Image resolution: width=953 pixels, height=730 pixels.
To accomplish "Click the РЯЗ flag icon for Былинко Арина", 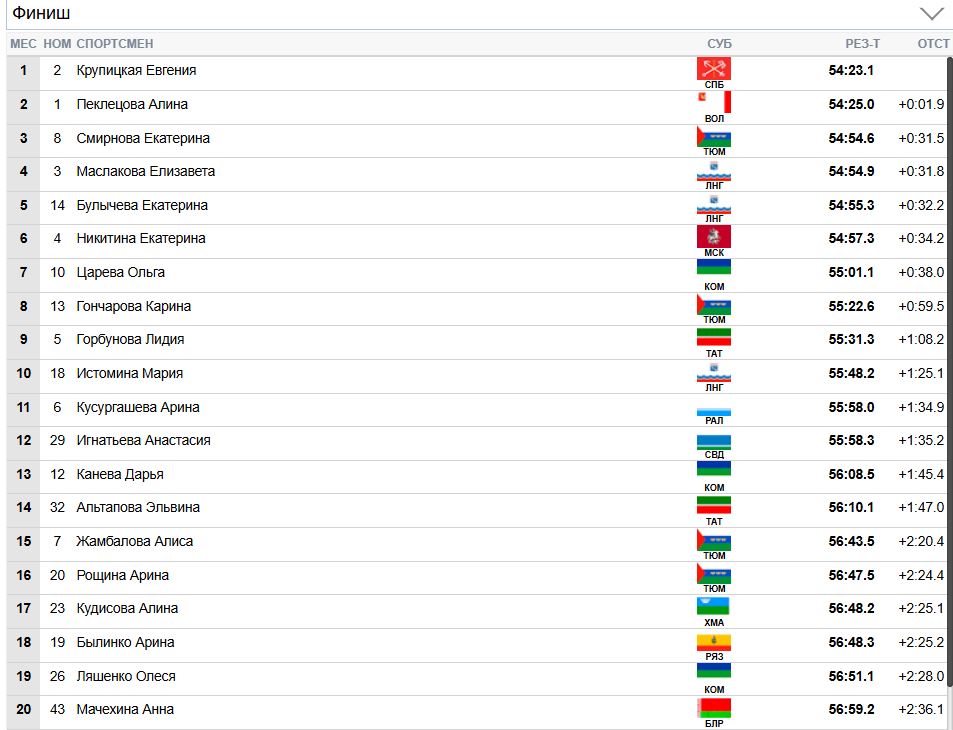I will pyautogui.click(x=714, y=641).
